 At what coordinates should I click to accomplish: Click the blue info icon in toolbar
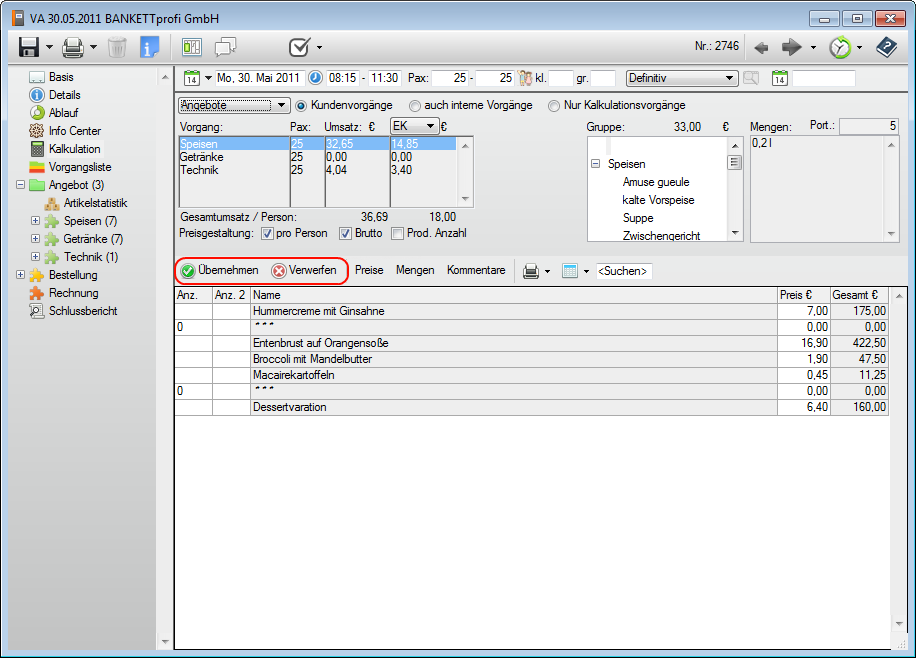pos(150,47)
